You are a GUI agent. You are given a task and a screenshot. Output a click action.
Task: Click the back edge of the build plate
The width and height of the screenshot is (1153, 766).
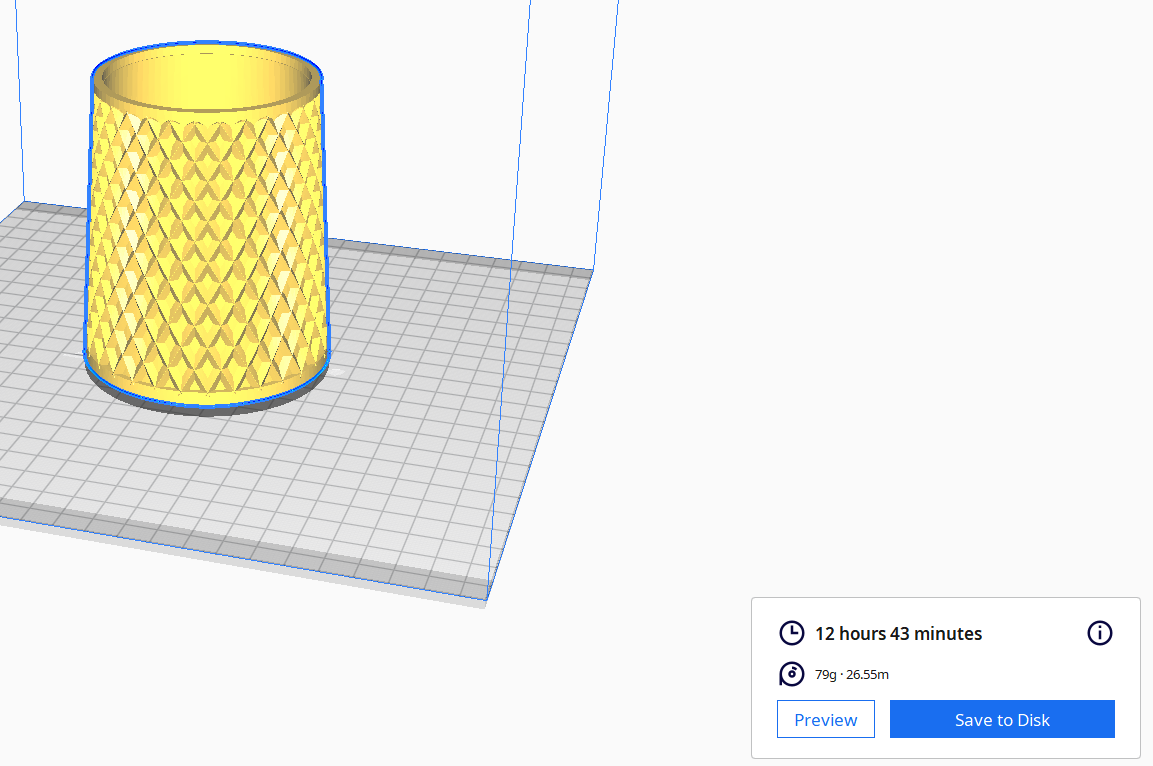(450, 254)
